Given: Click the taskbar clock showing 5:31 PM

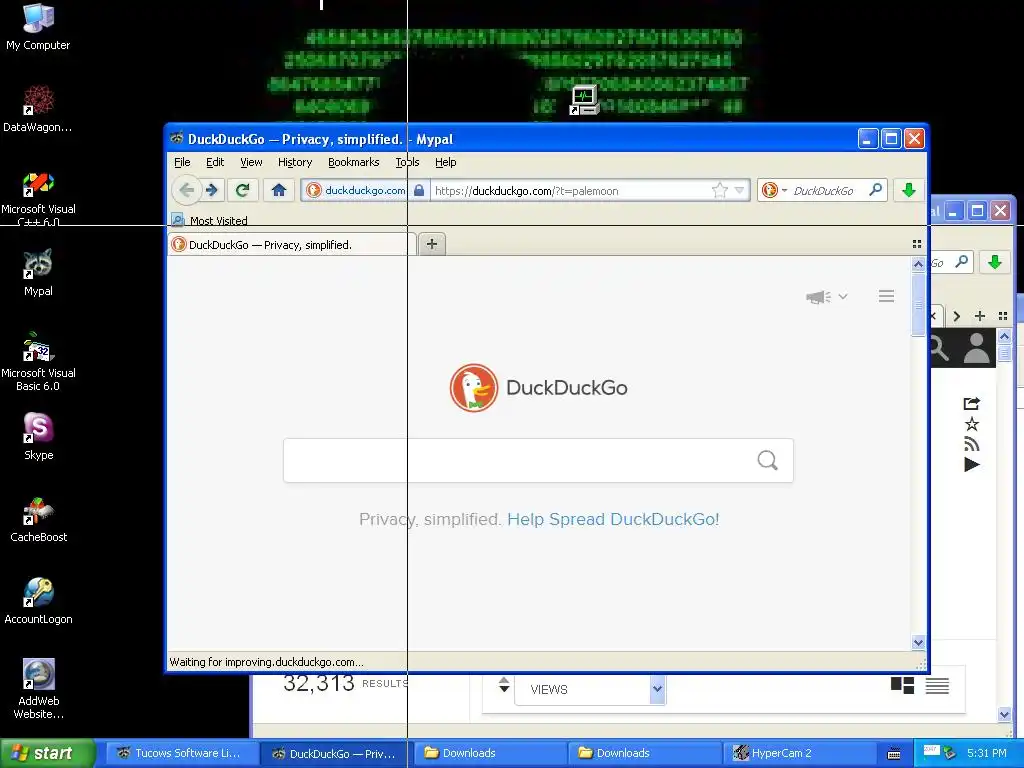Looking at the screenshot, I should (x=987, y=753).
